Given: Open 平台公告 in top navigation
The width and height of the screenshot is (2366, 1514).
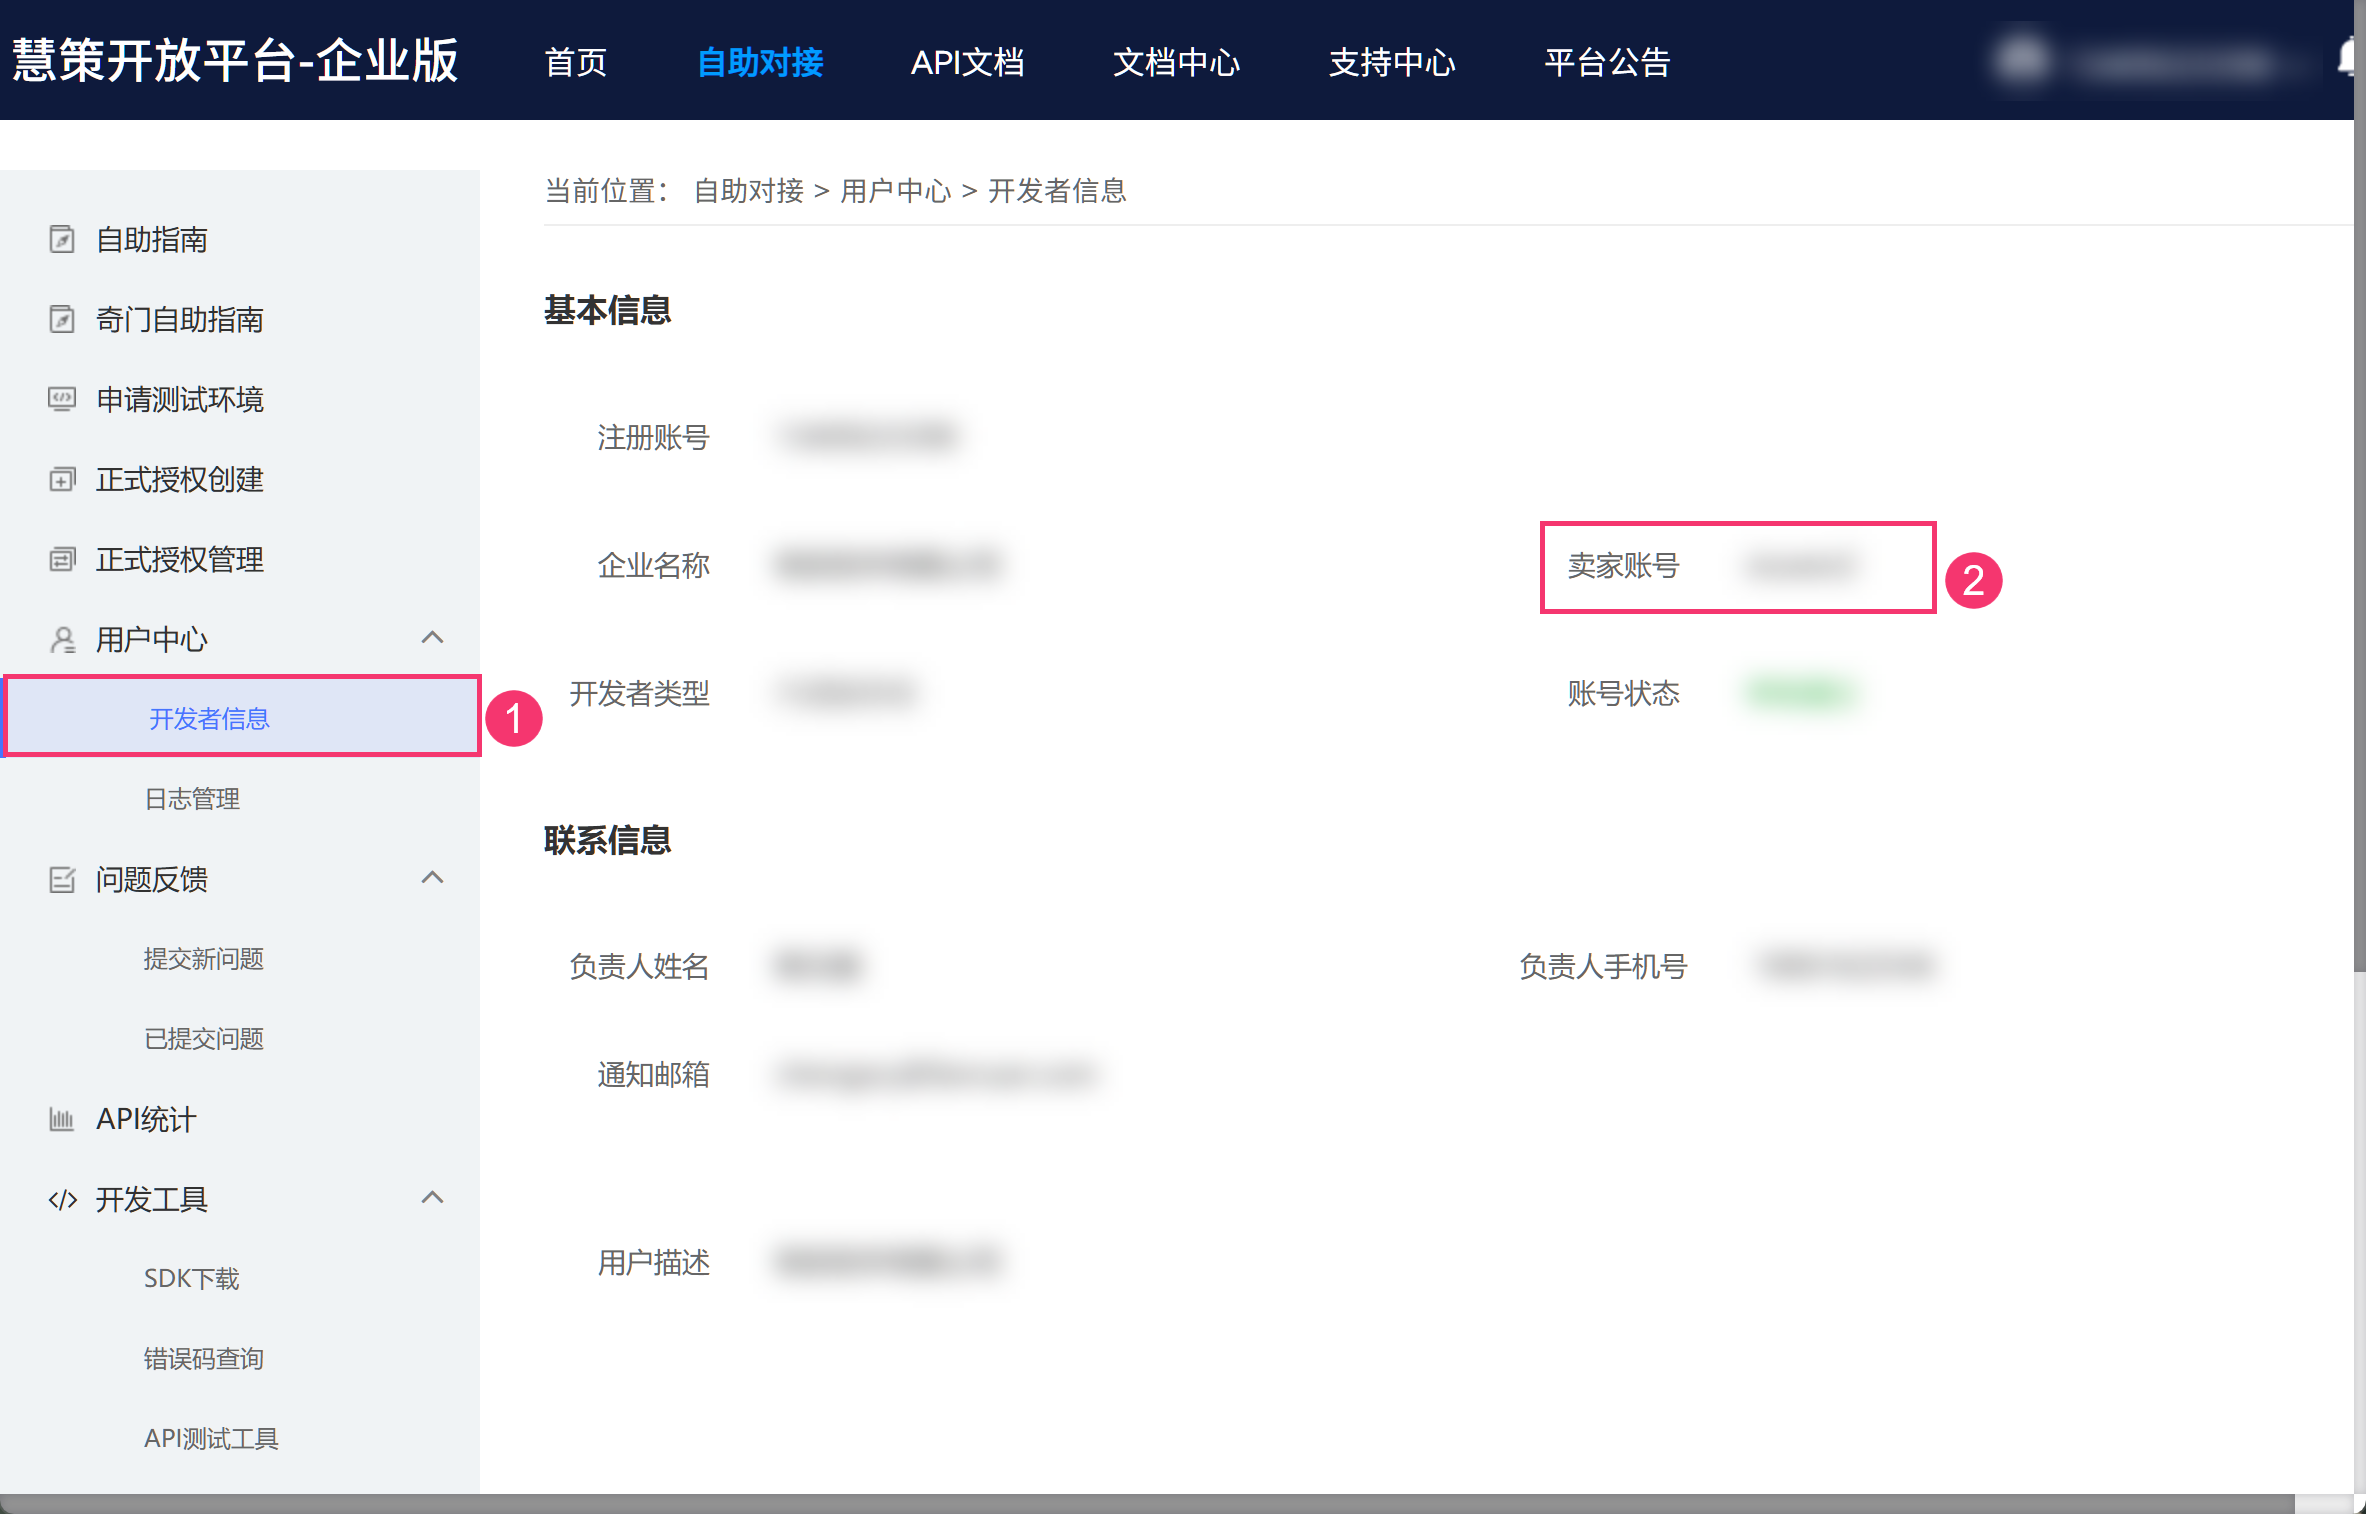Looking at the screenshot, I should (1607, 62).
